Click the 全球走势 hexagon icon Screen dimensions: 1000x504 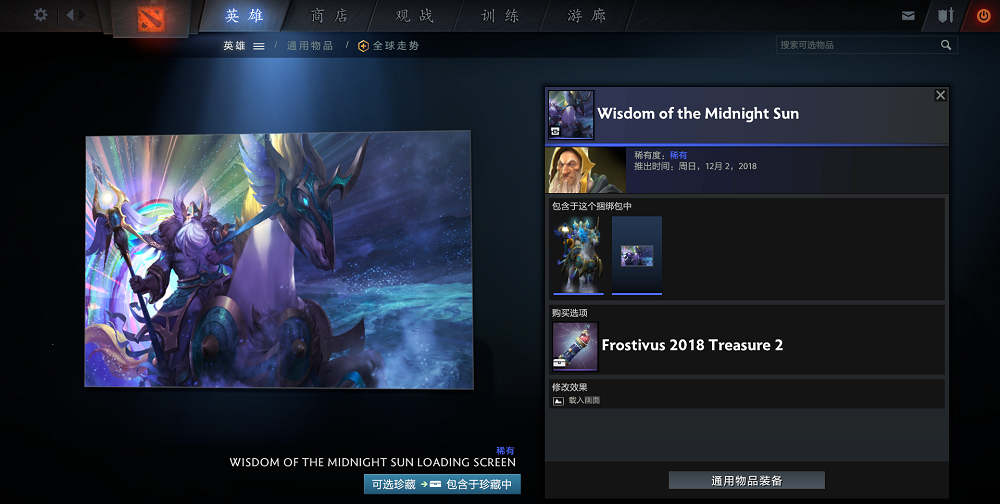click(363, 46)
